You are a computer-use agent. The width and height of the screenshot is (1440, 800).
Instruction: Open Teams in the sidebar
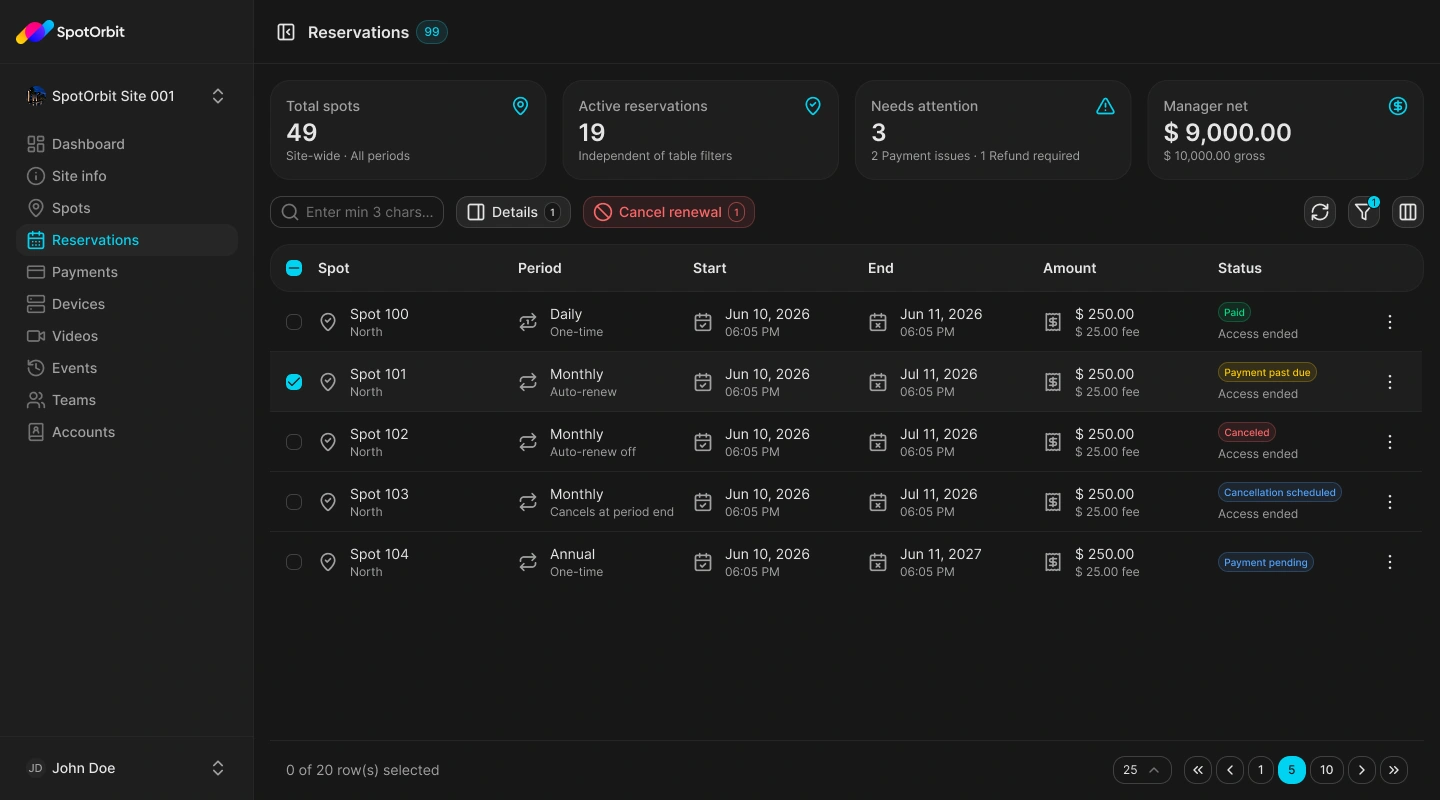click(x=127, y=400)
